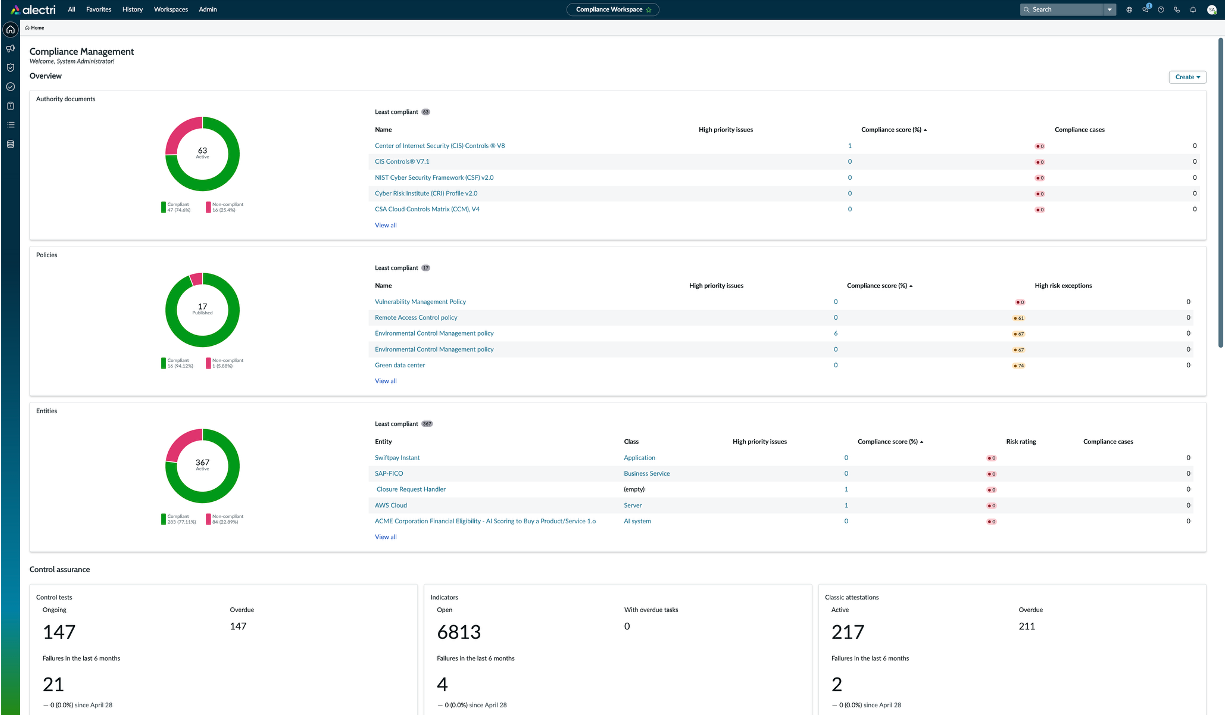Click the Compliance Workspace title pill
This screenshot has height=716, width=1226.
(613, 9)
